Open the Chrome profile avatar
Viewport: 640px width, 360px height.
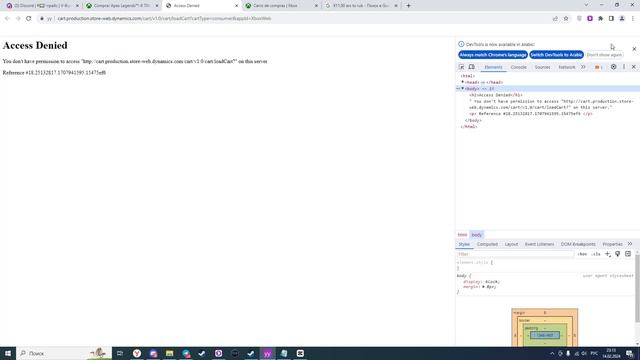pyautogui.click(x=622, y=18)
